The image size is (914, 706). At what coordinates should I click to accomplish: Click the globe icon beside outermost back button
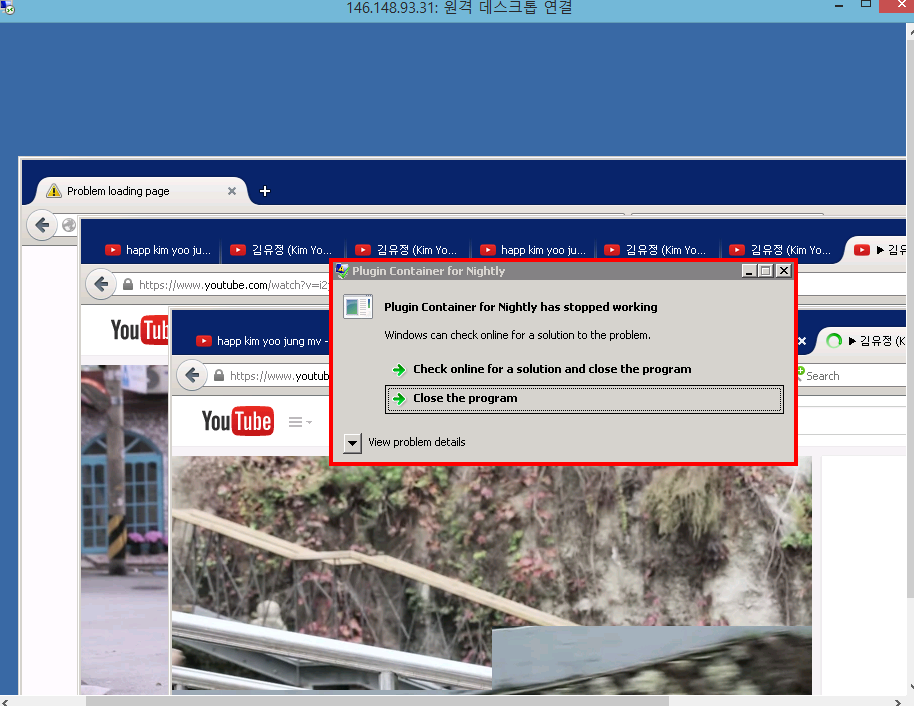point(69,225)
